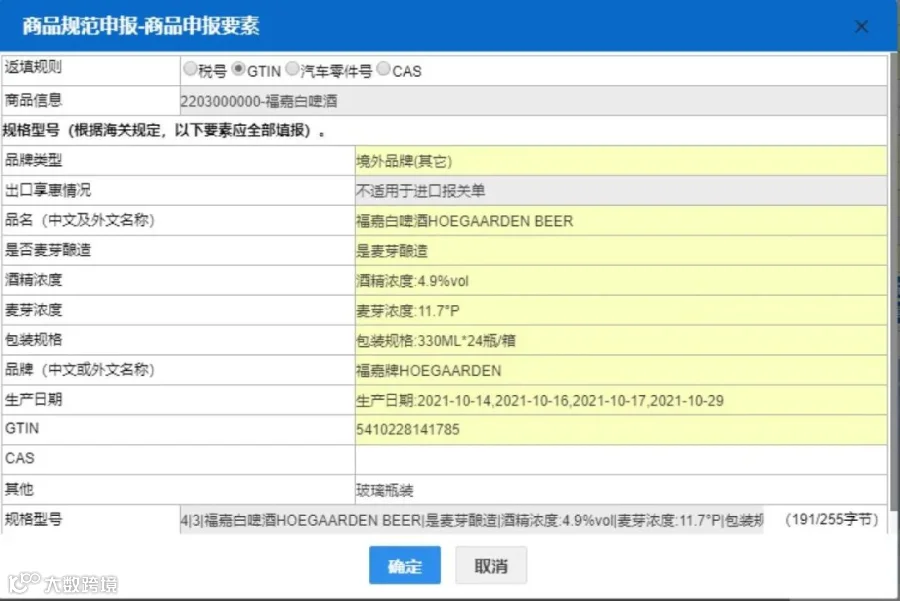Viewport: 900px width, 601px height.
Task: Click the 生产日期 row label
Action: coord(33,399)
